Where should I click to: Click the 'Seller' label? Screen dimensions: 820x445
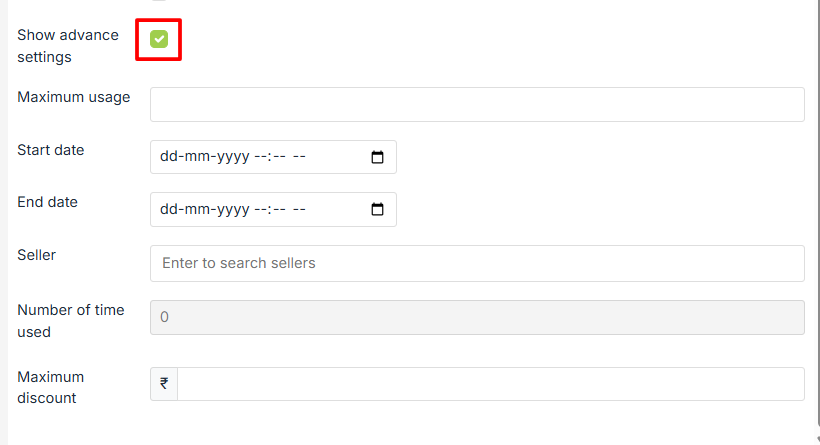tap(36, 255)
